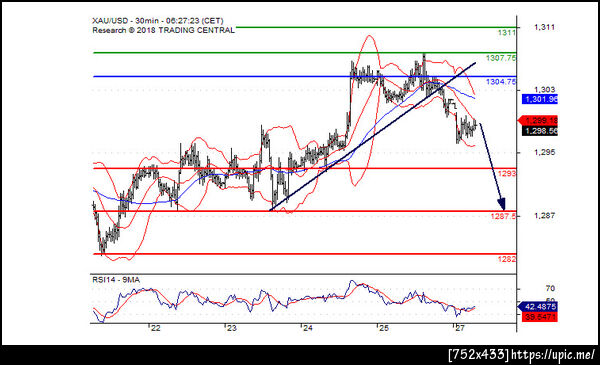Click the 1,311 price axis value
600x365 pixels.
pos(544,27)
